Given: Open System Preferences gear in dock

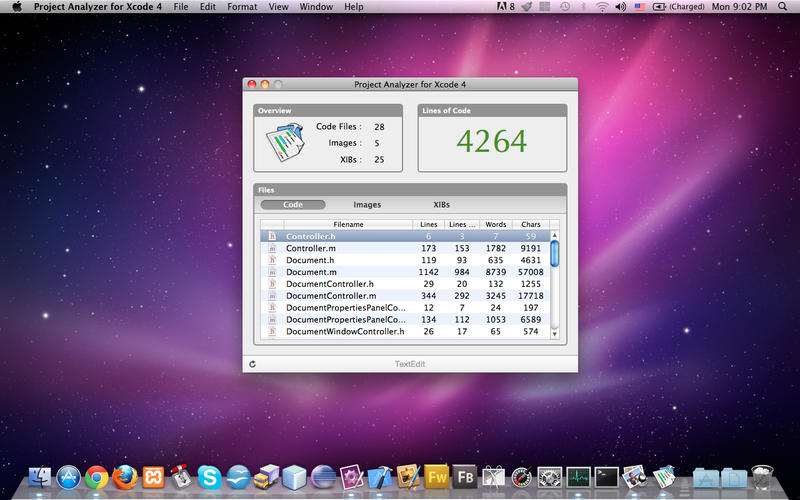Looking at the screenshot, I should (549, 478).
